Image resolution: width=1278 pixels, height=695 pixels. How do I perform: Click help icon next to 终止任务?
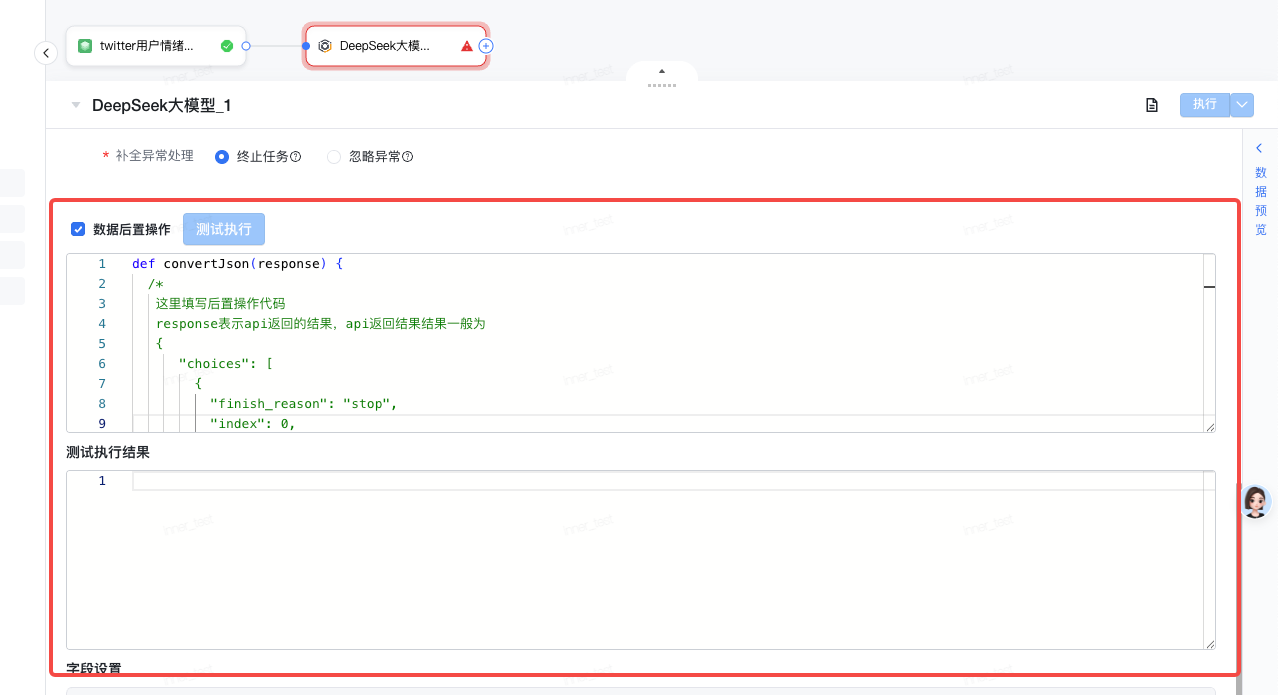coord(296,157)
